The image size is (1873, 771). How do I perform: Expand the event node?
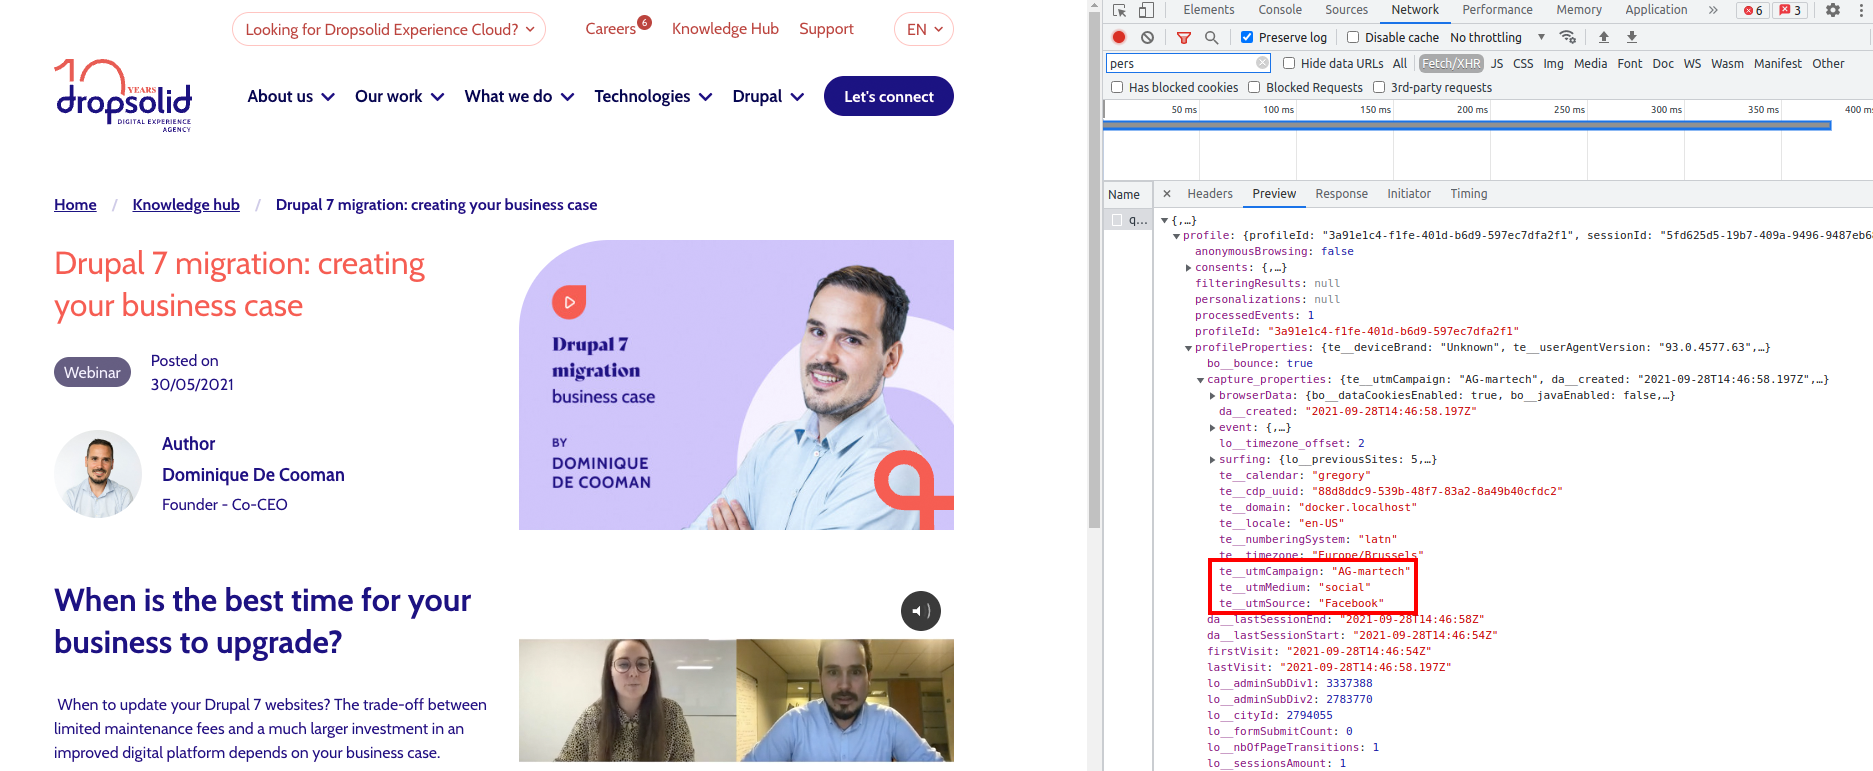point(1213,428)
